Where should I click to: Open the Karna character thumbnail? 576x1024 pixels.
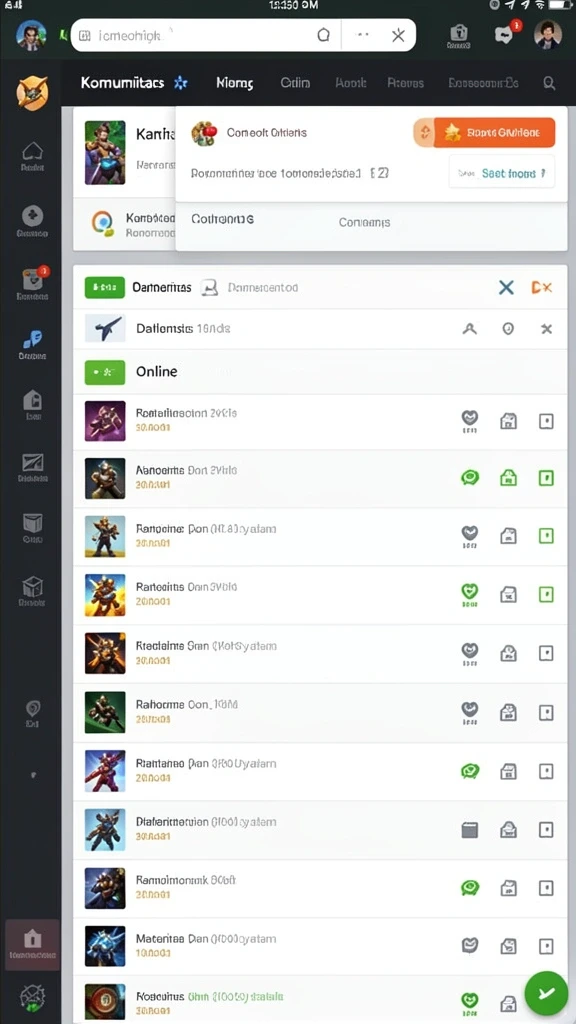click(x=104, y=152)
